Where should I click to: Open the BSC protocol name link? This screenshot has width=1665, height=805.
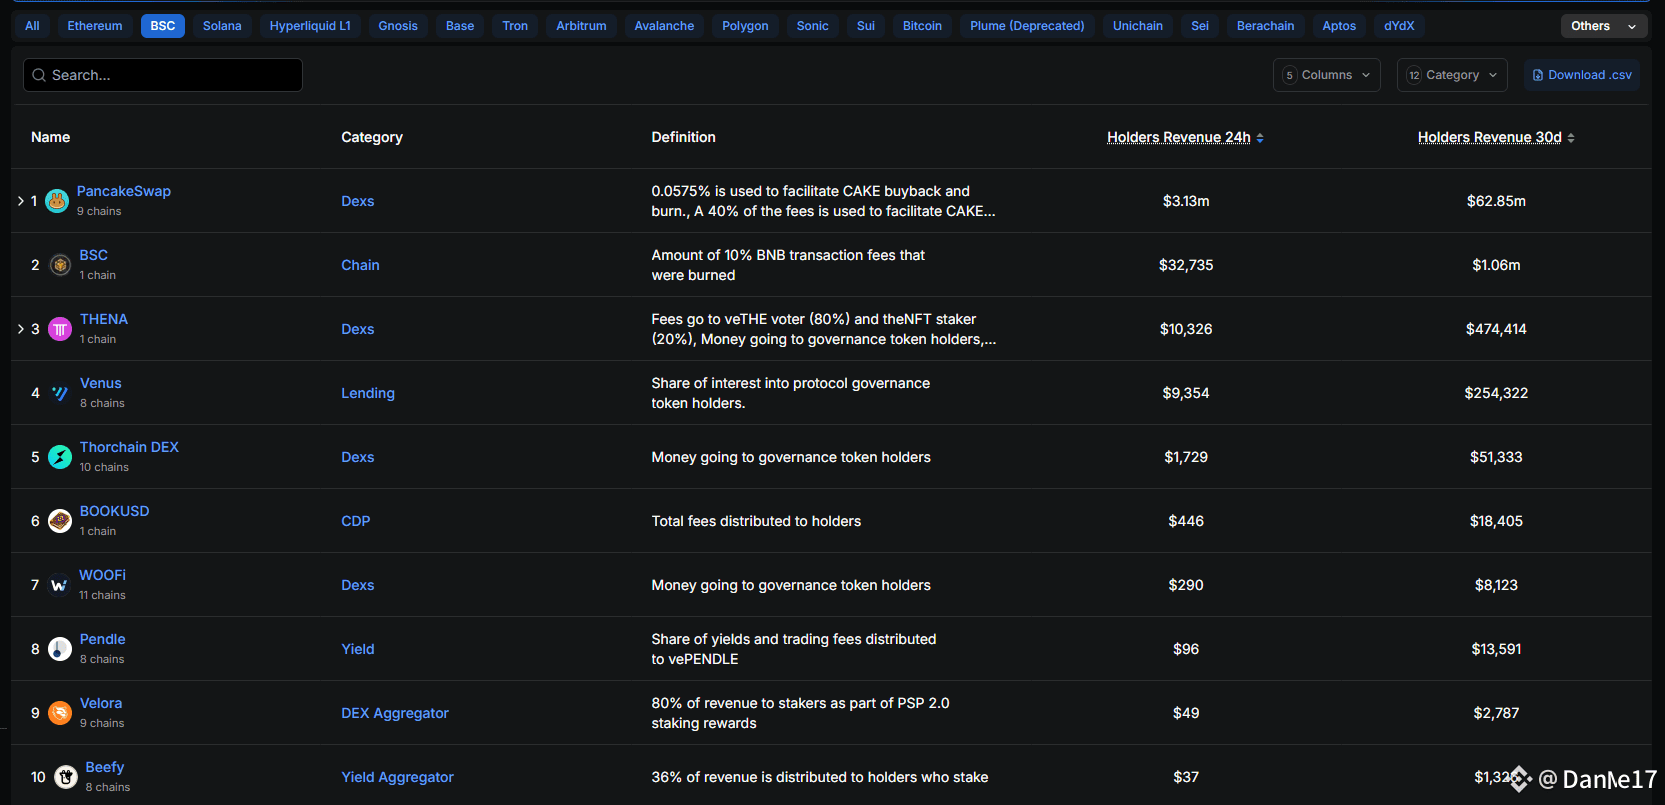(94, 255)
